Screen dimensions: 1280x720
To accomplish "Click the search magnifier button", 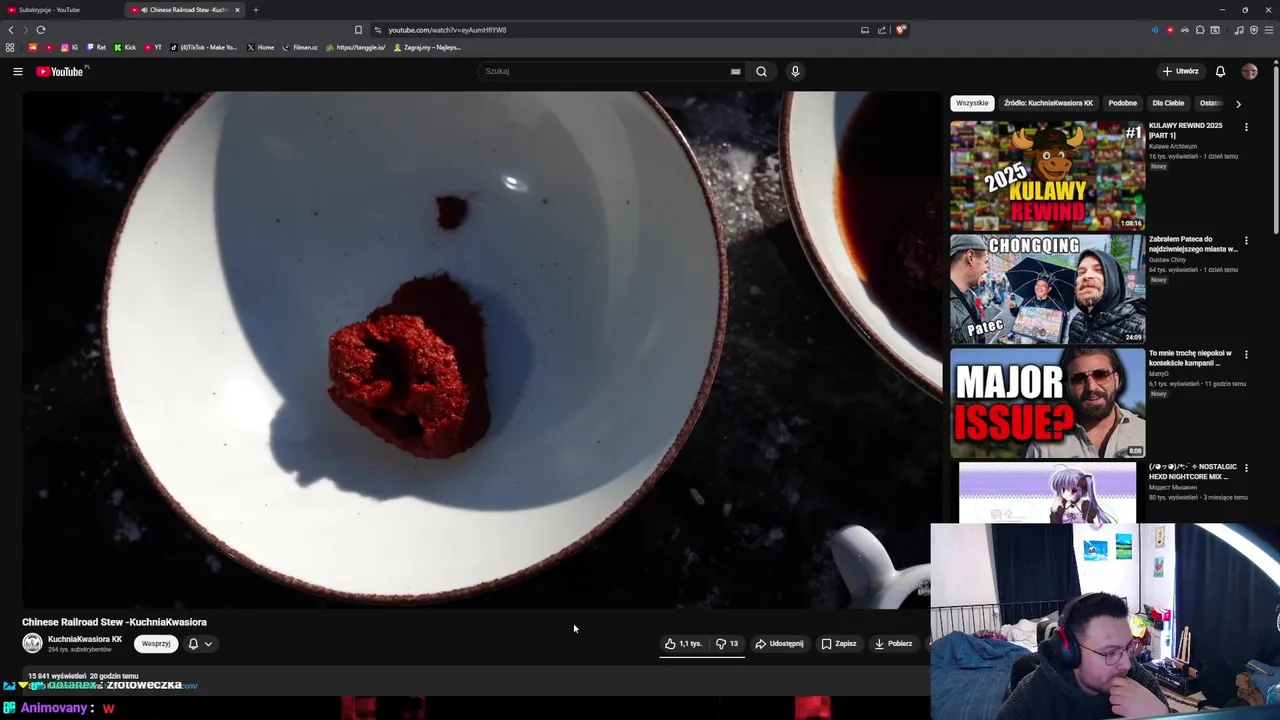I will (x=761, y=71).
